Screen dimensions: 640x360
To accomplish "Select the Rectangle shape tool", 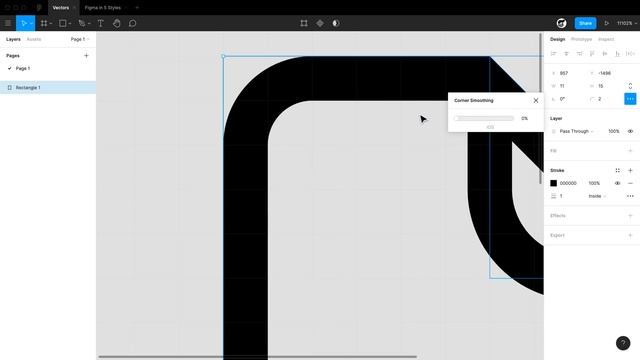I will 63,23.
